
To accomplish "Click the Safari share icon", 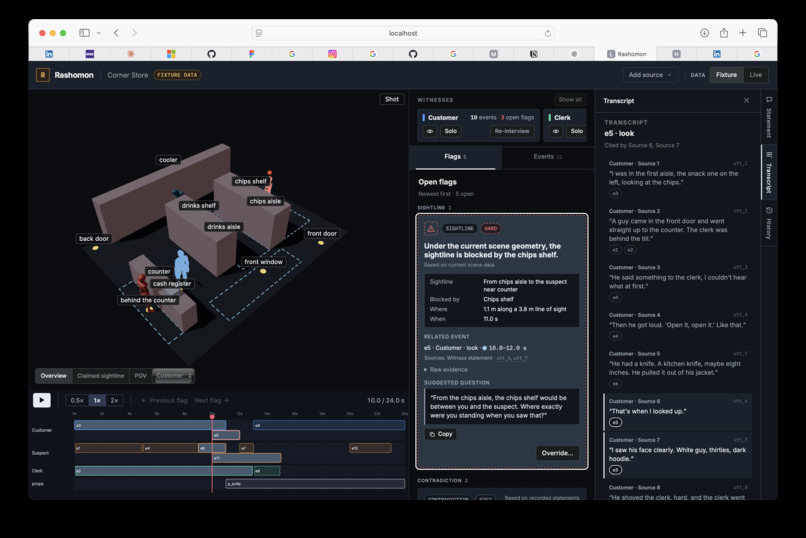I will (724, 33).
